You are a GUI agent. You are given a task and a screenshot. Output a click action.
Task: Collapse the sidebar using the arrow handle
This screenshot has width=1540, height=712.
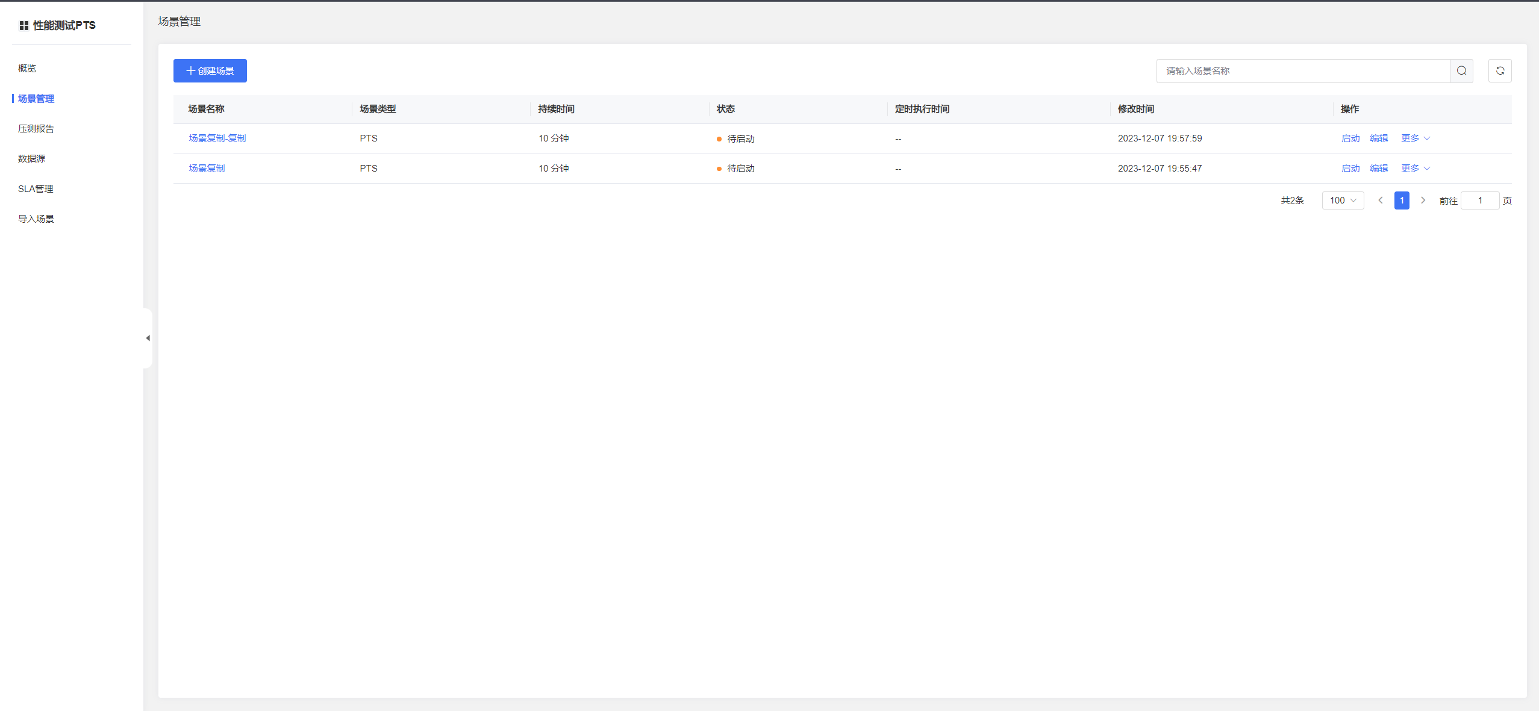[148, 338]
